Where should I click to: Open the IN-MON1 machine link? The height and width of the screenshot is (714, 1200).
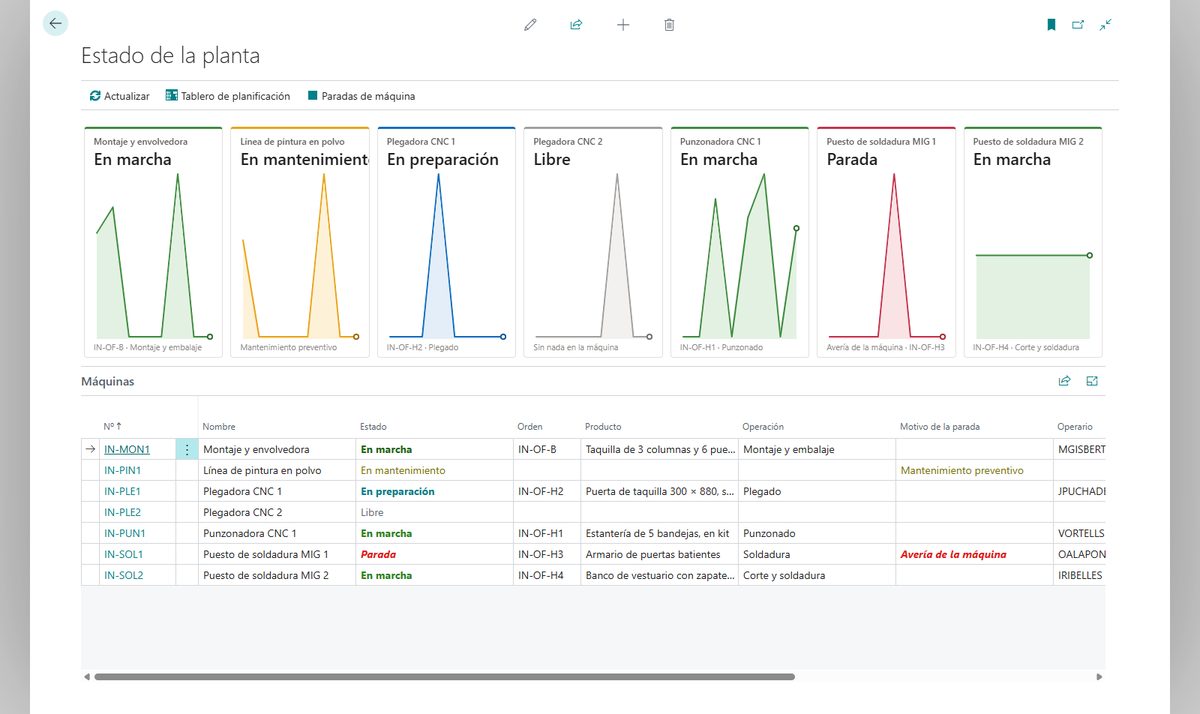point(127,450)
